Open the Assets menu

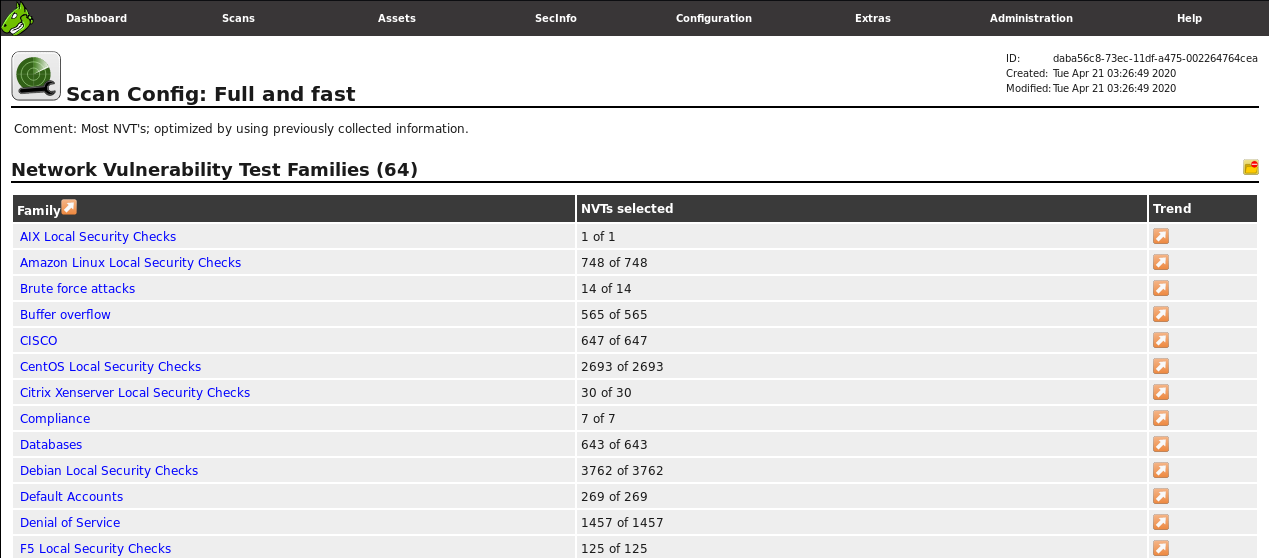397,18
